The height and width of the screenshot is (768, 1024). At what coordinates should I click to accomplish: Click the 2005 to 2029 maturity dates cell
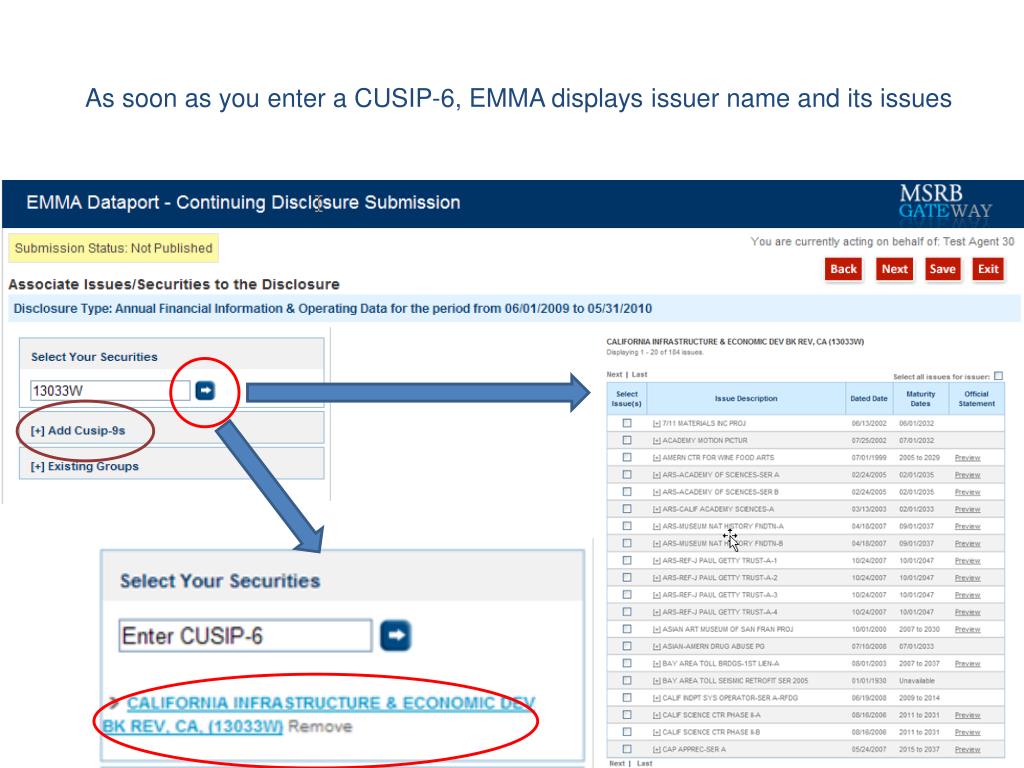(919, 458)
